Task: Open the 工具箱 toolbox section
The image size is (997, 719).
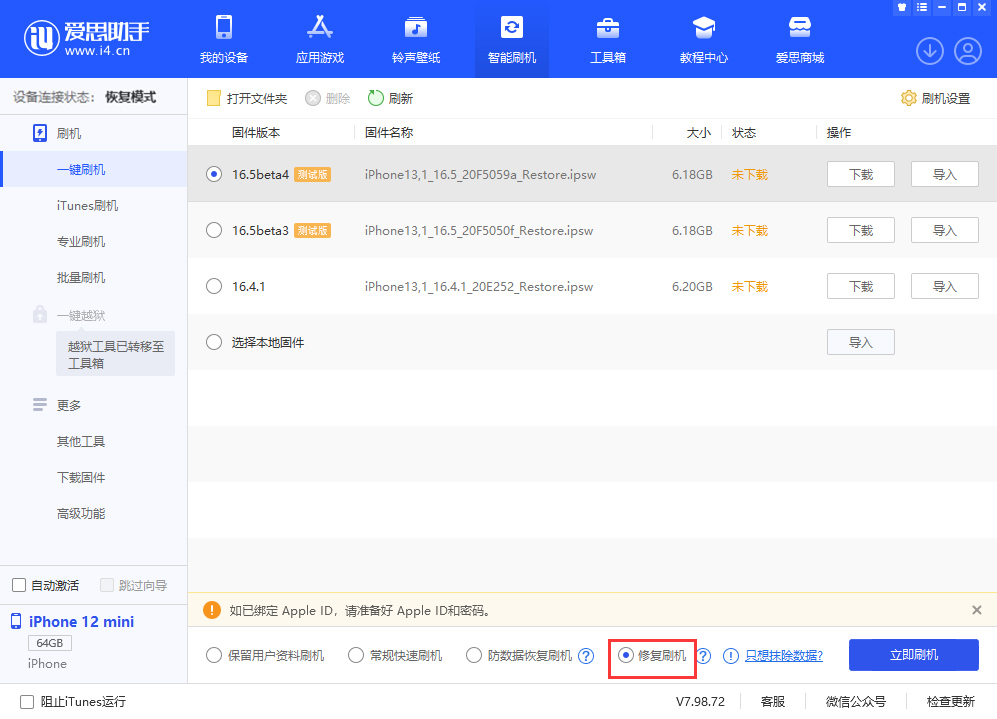Action: coord(607,40)
